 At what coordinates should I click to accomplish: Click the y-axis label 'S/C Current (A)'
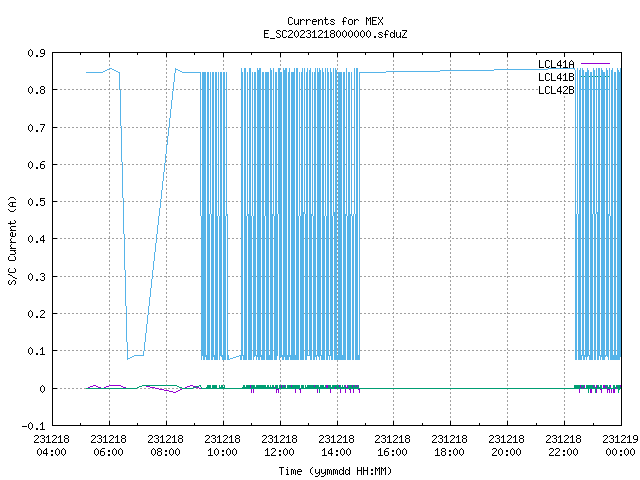tap(13, 241)
